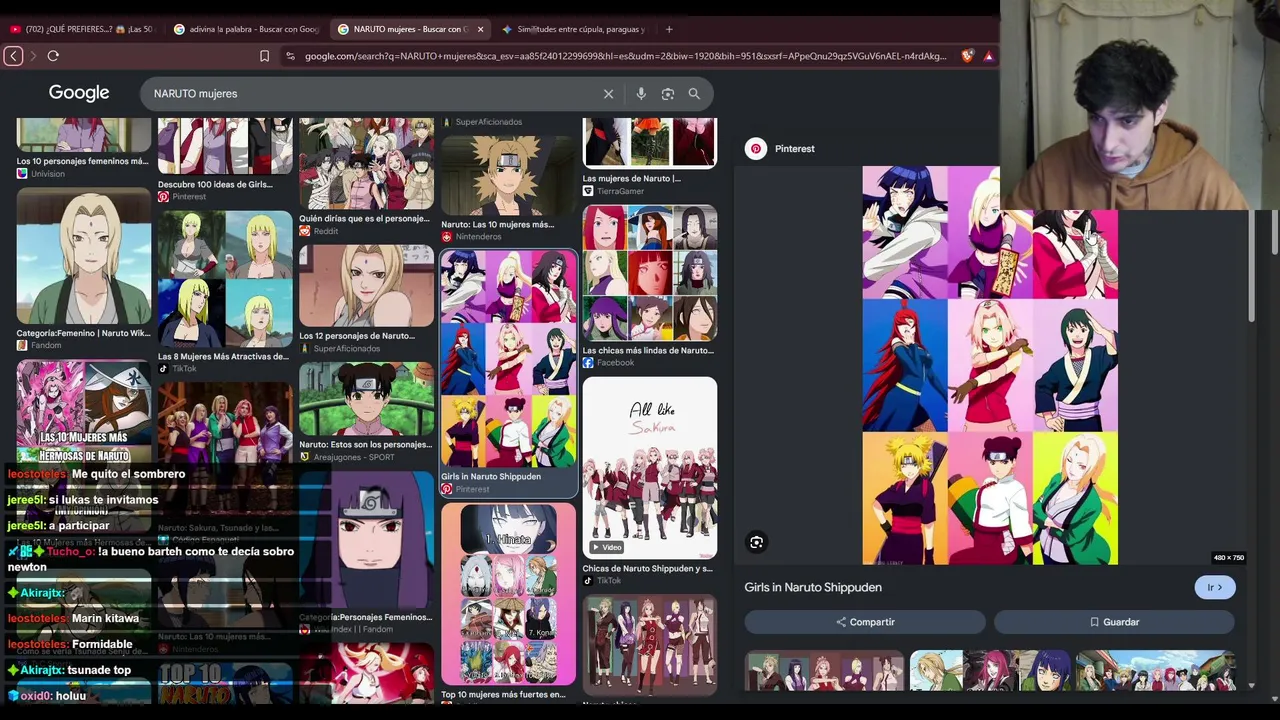Open the 'Quién dirías que es el personaje' Reddit thumbnail
This screenshot has width=1280, height=720.
pyautogui.click(x=366, y=164)
